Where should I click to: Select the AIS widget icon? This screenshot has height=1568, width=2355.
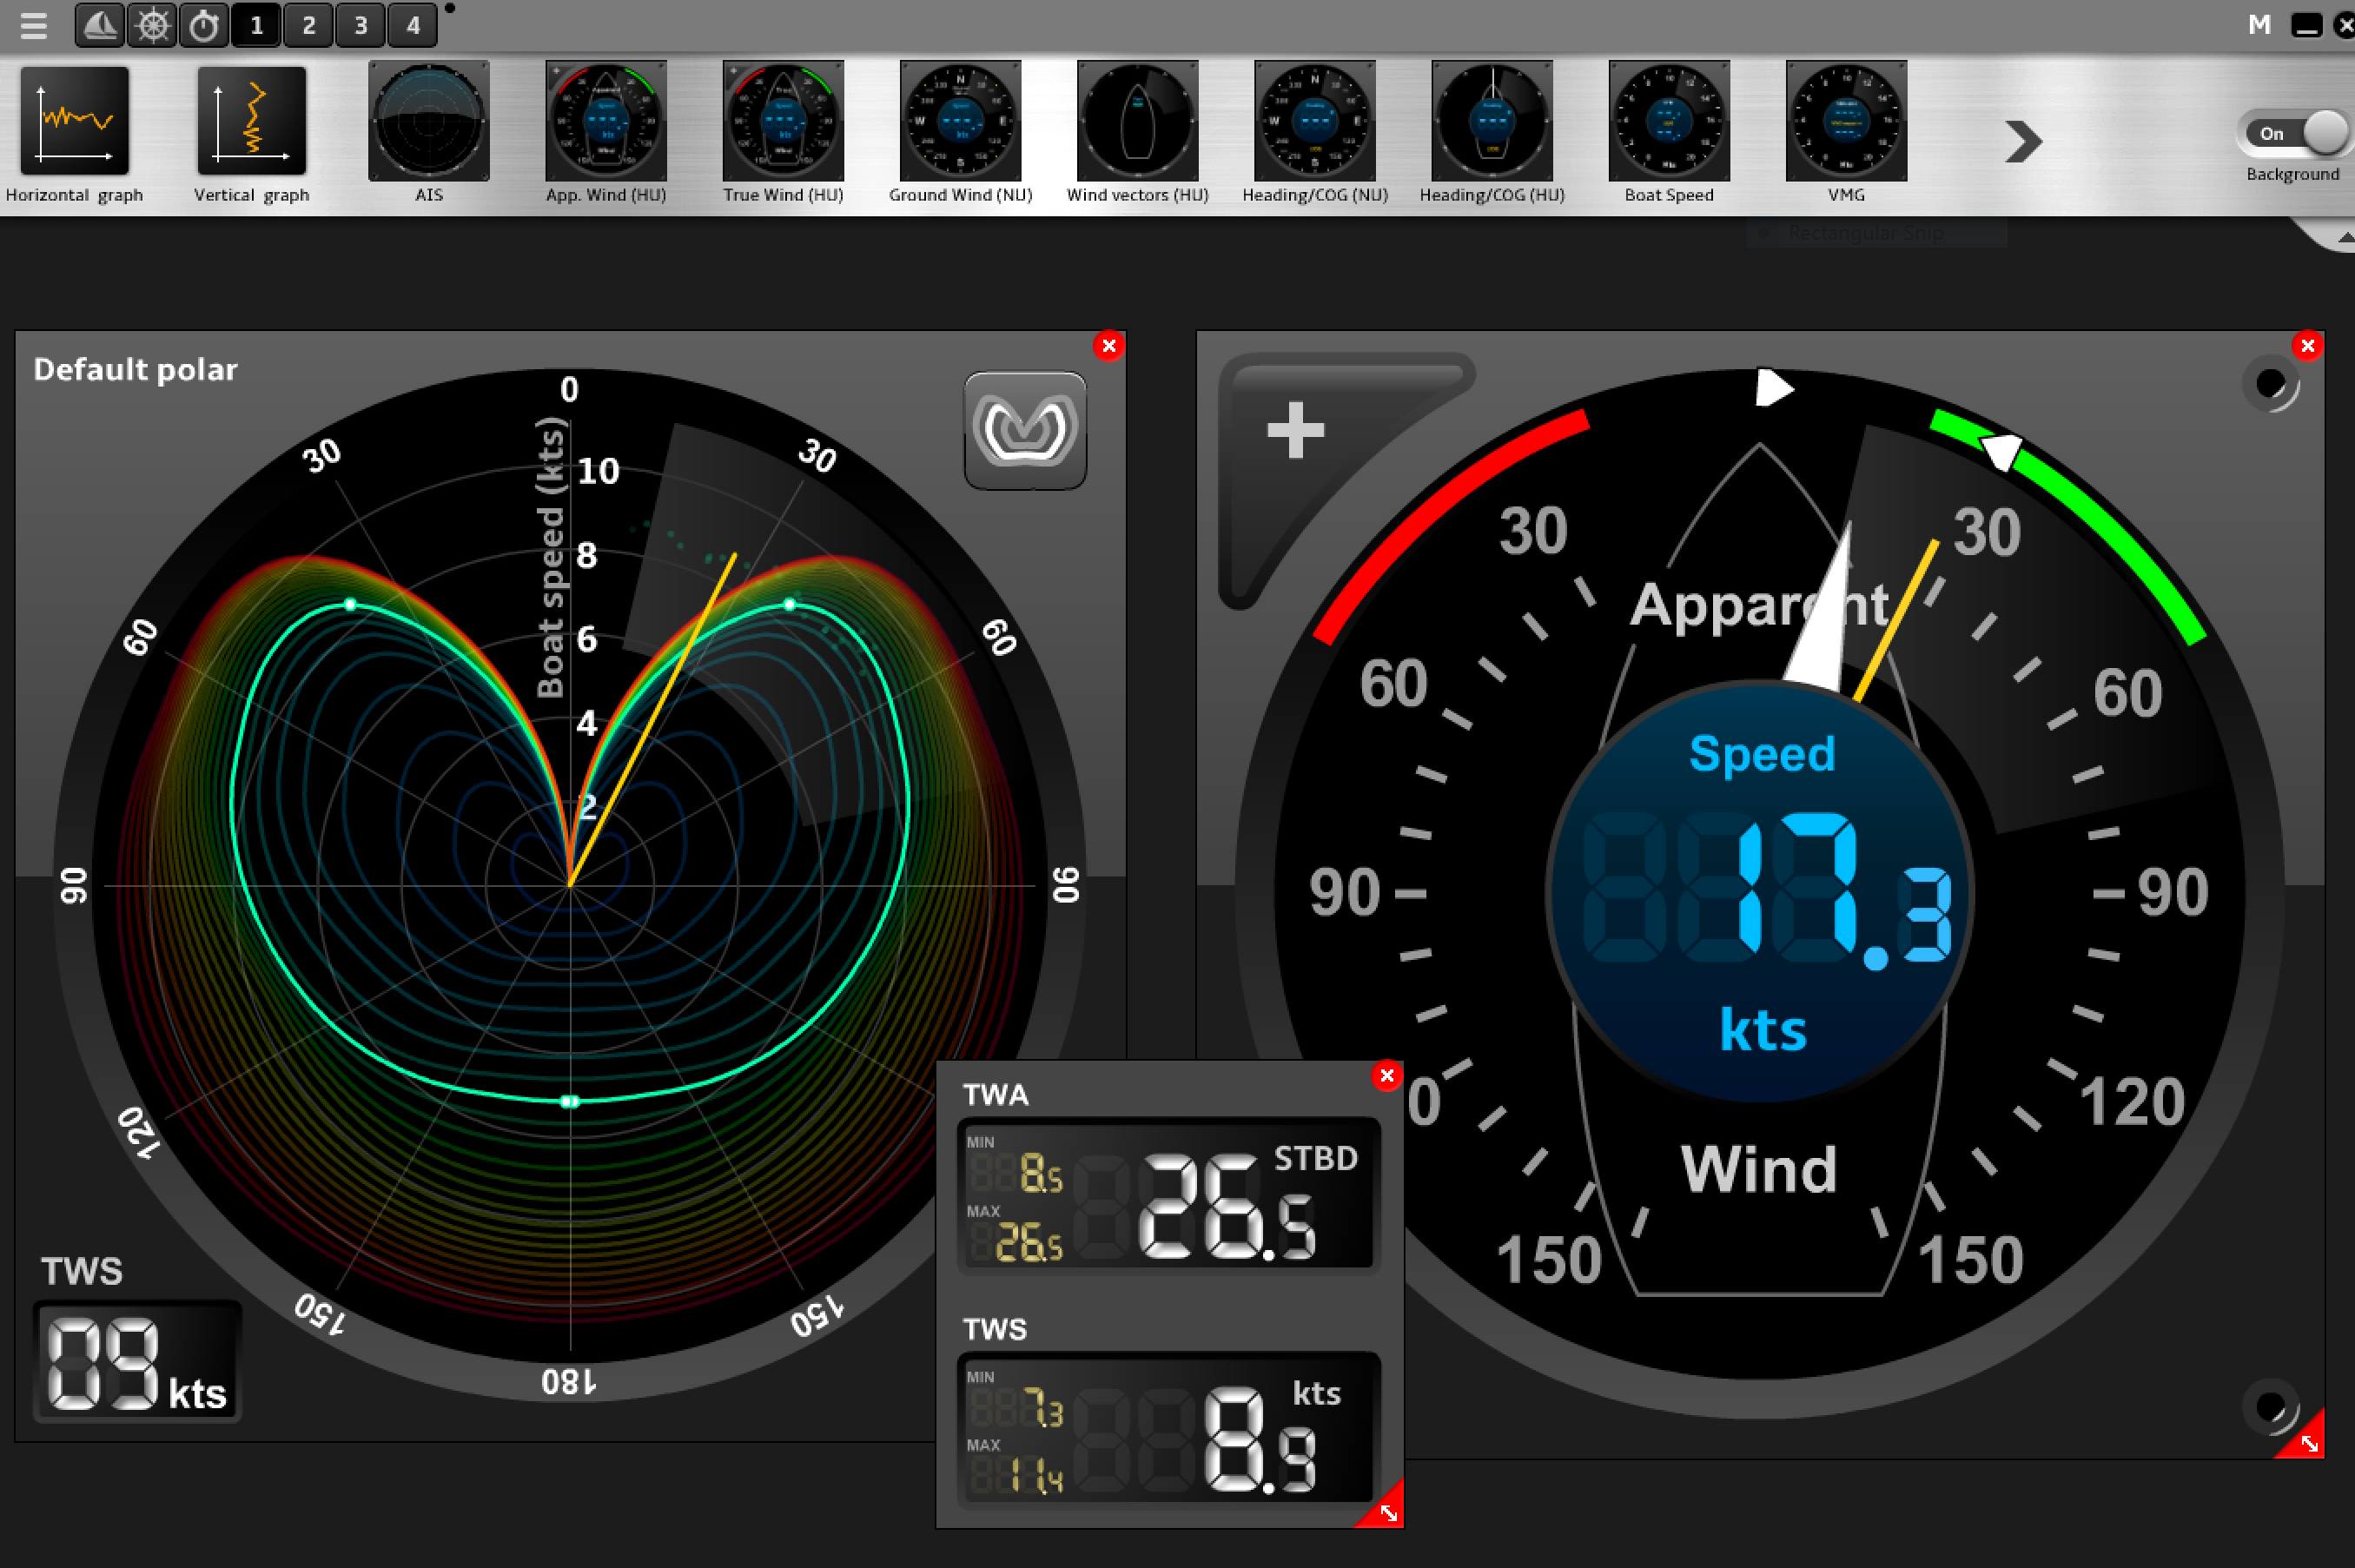[429, 120]
